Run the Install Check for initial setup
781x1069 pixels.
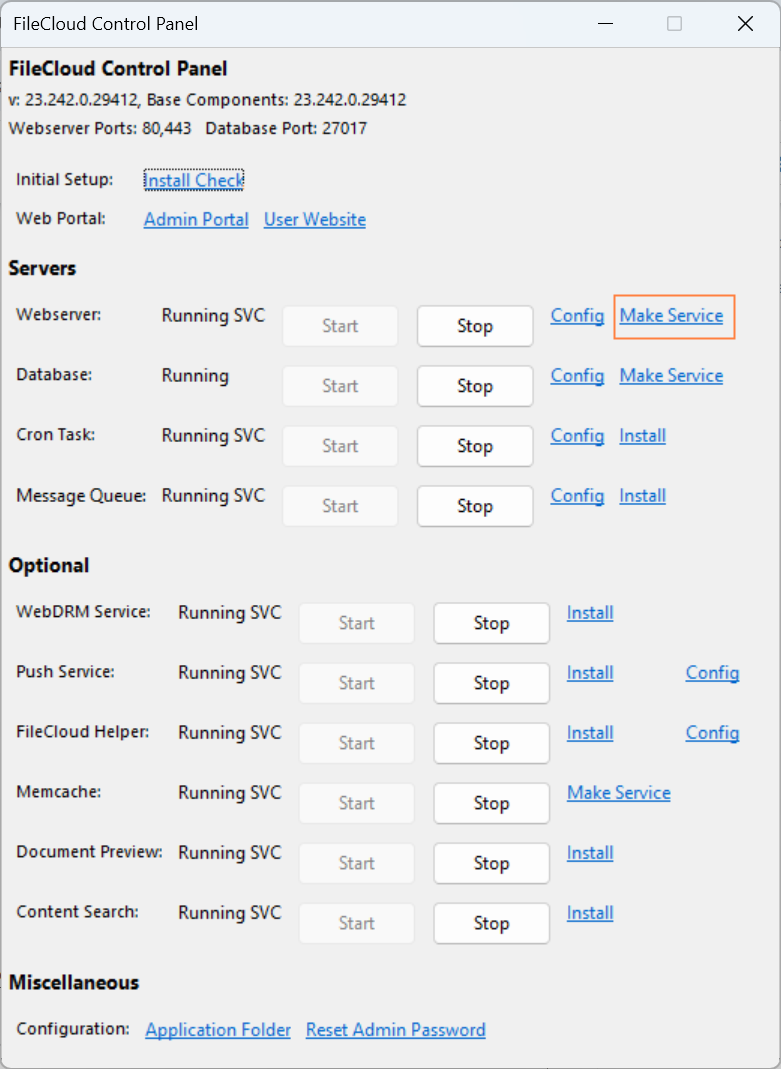pyautogui.click(x=193, y=180)
